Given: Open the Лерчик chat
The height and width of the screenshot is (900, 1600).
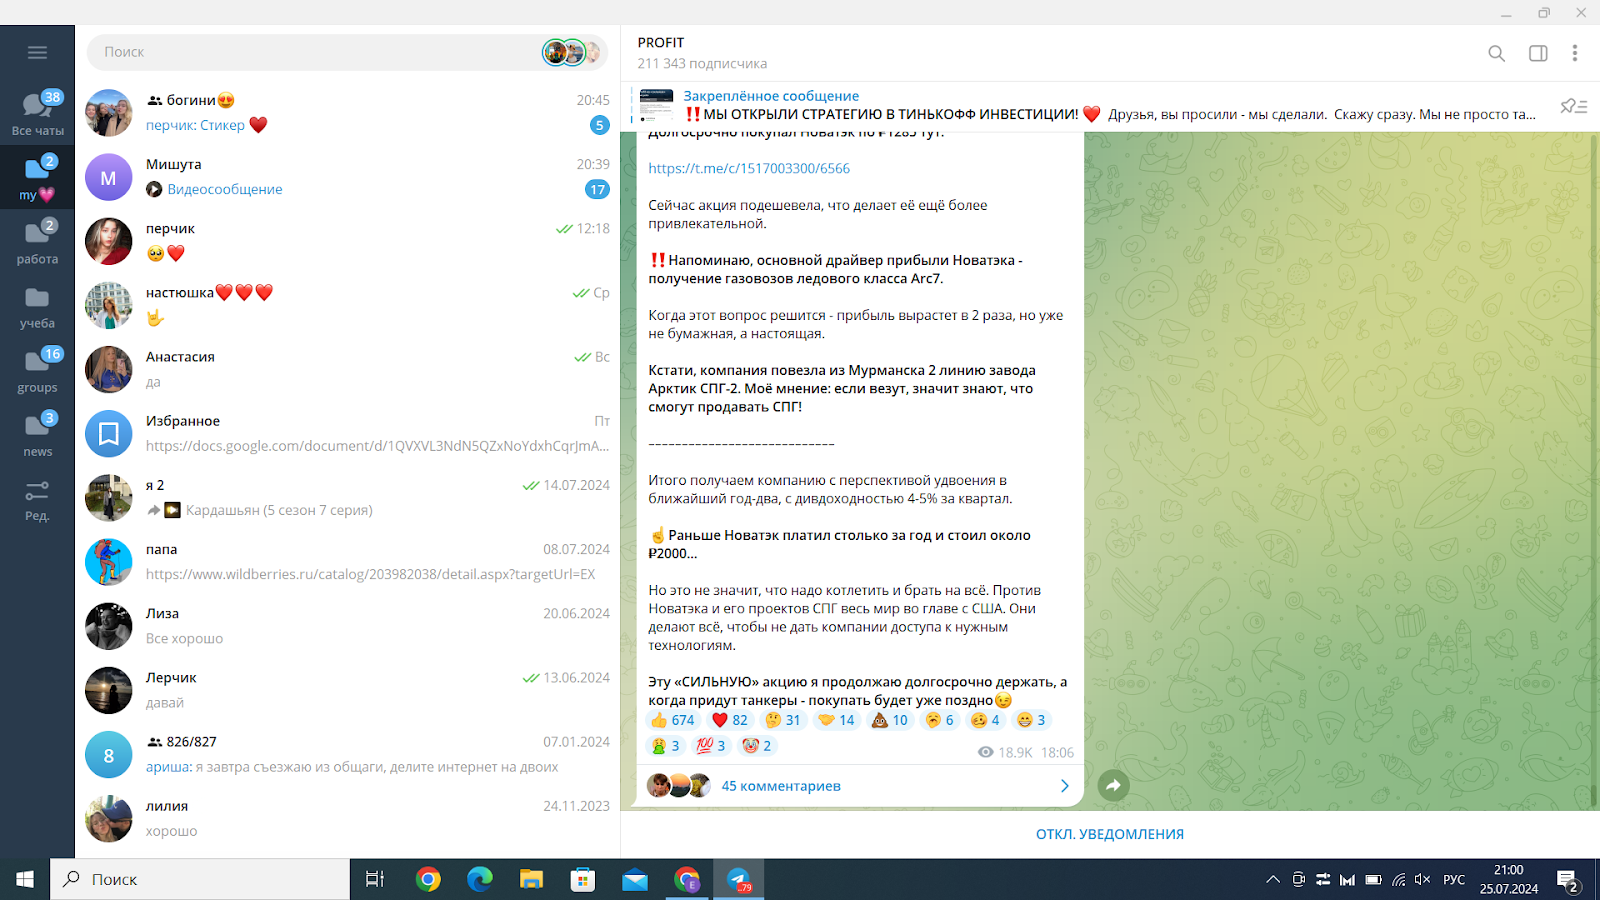Looking at the screenshot, I should 348,690.
